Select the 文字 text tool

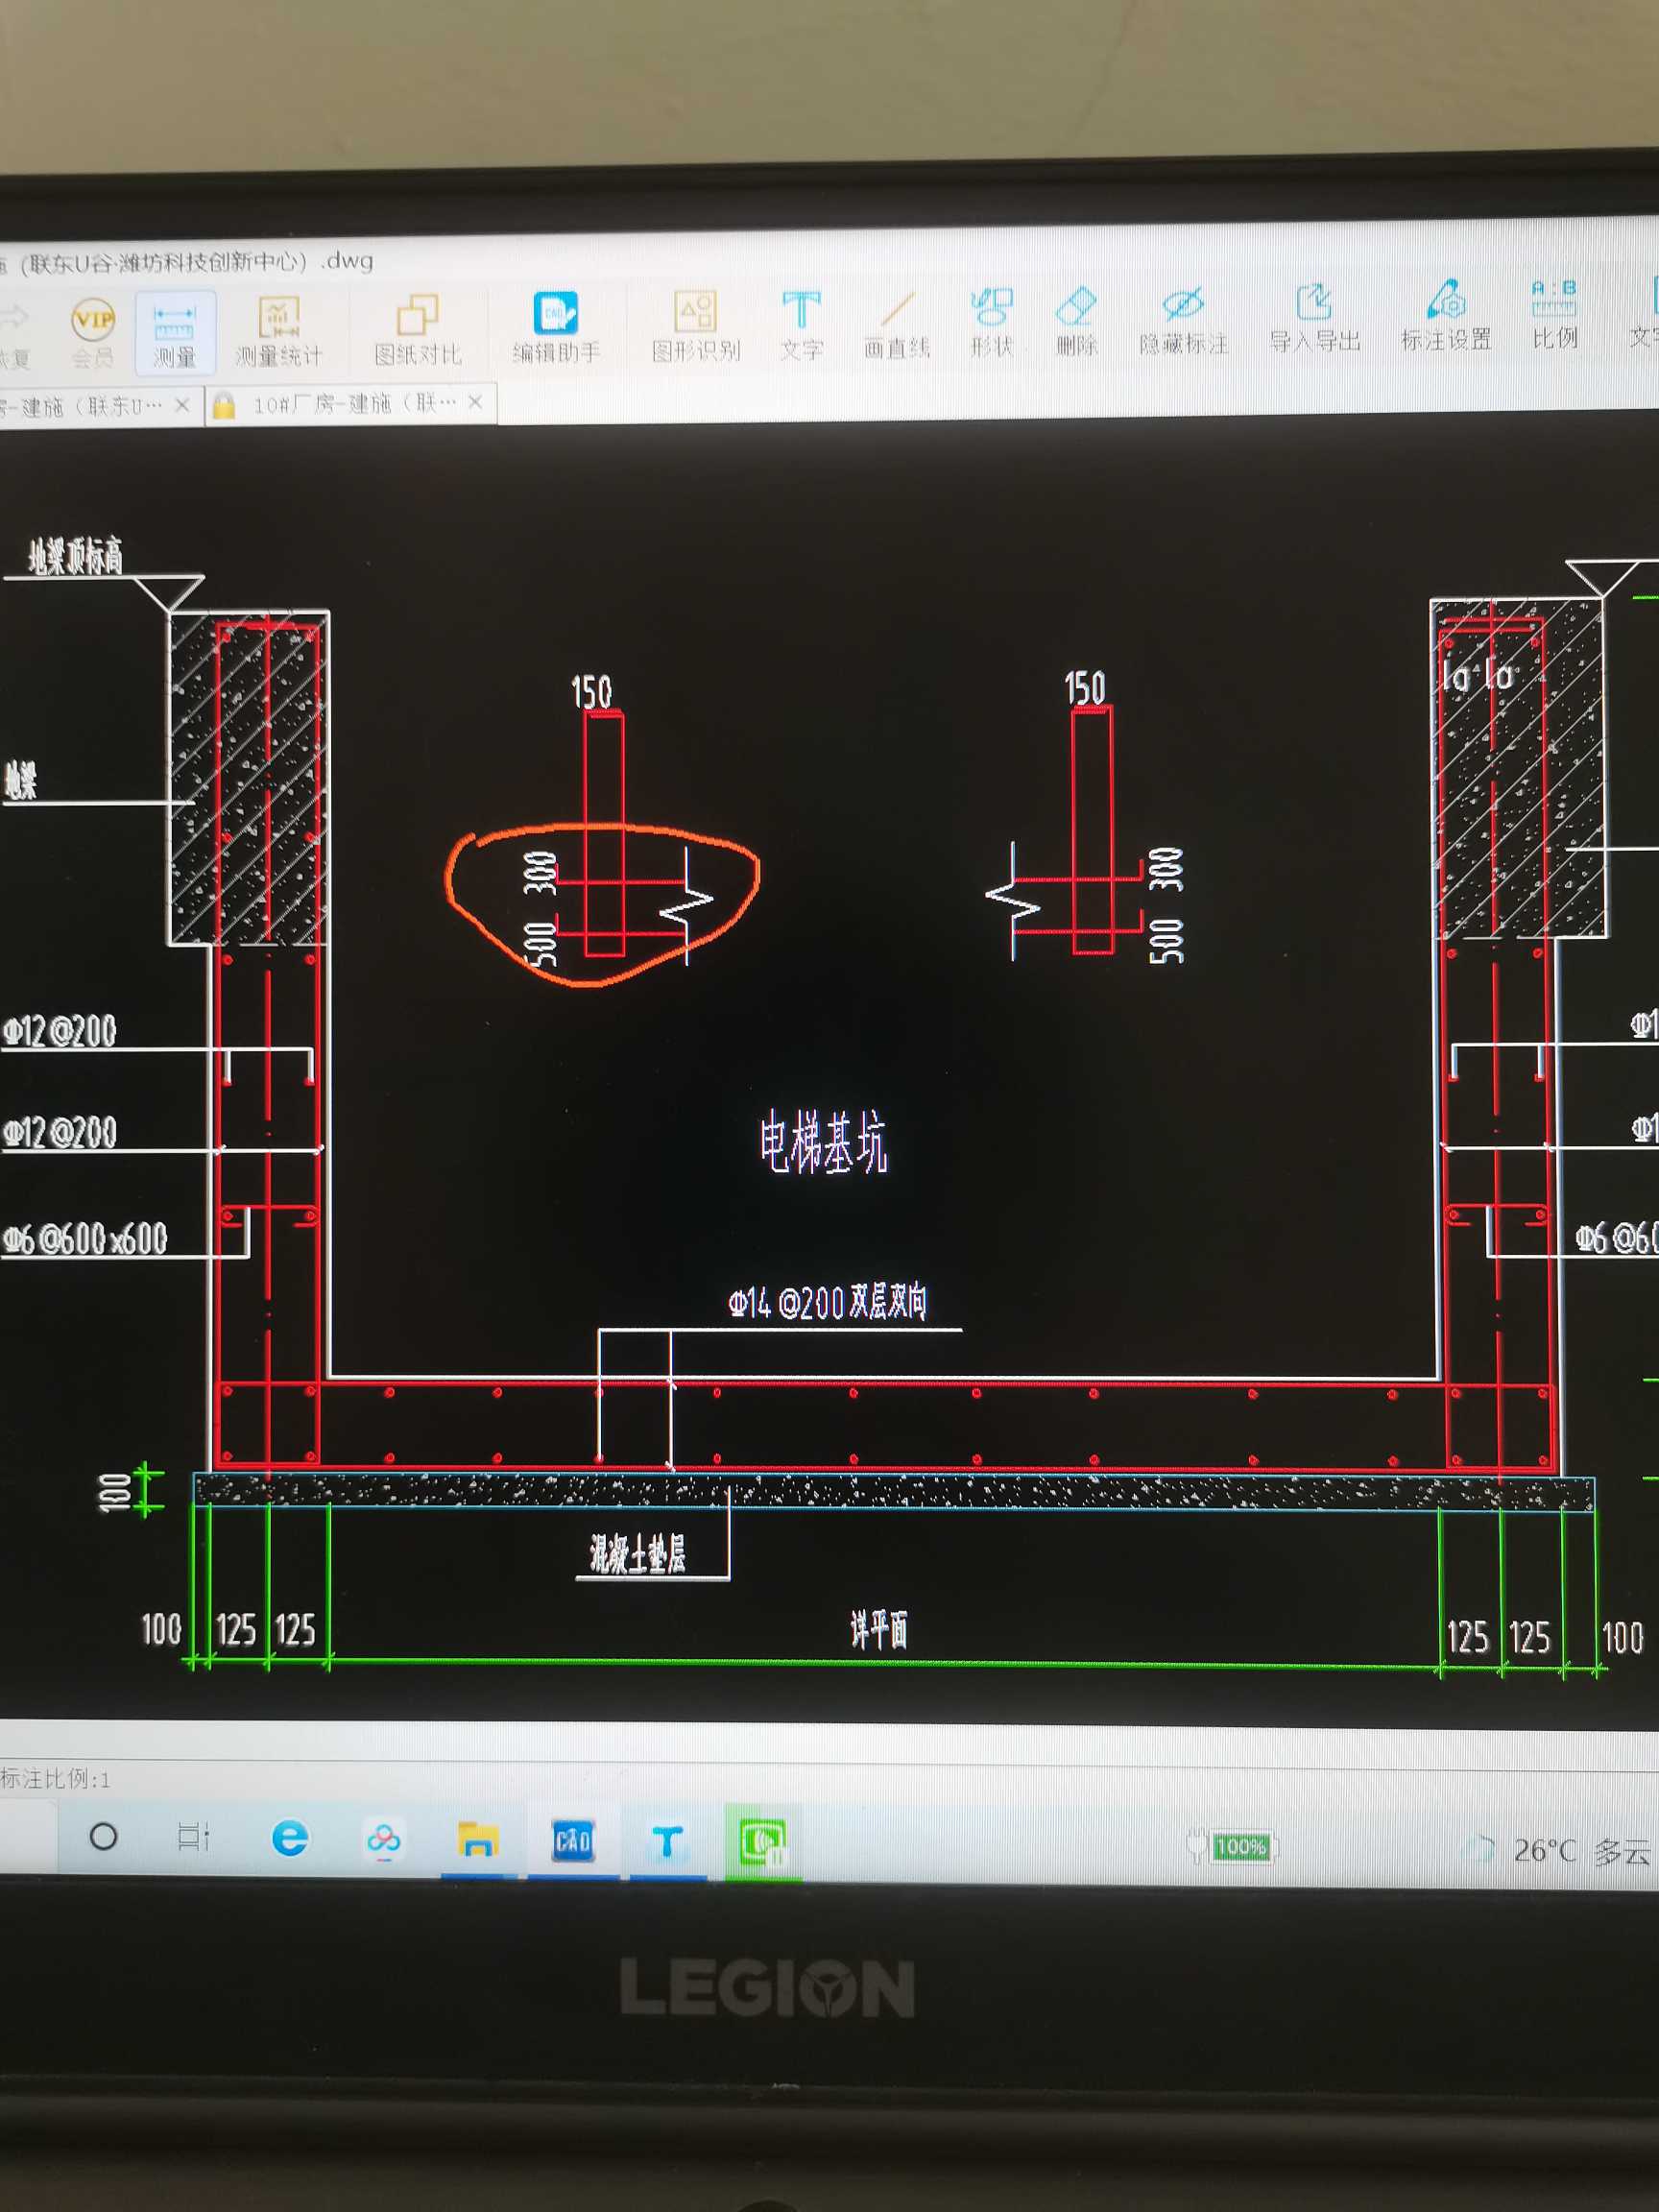pos(801,325)
